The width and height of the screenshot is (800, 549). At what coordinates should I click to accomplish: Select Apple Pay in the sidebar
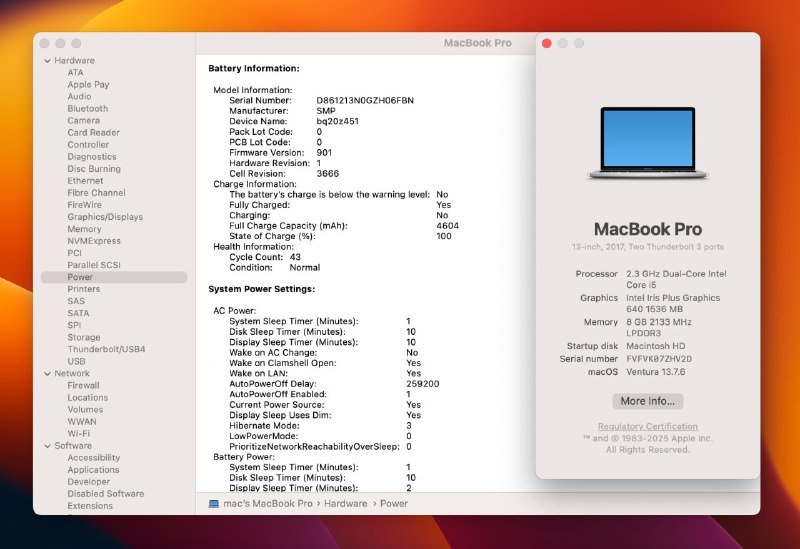coord(88,85)
